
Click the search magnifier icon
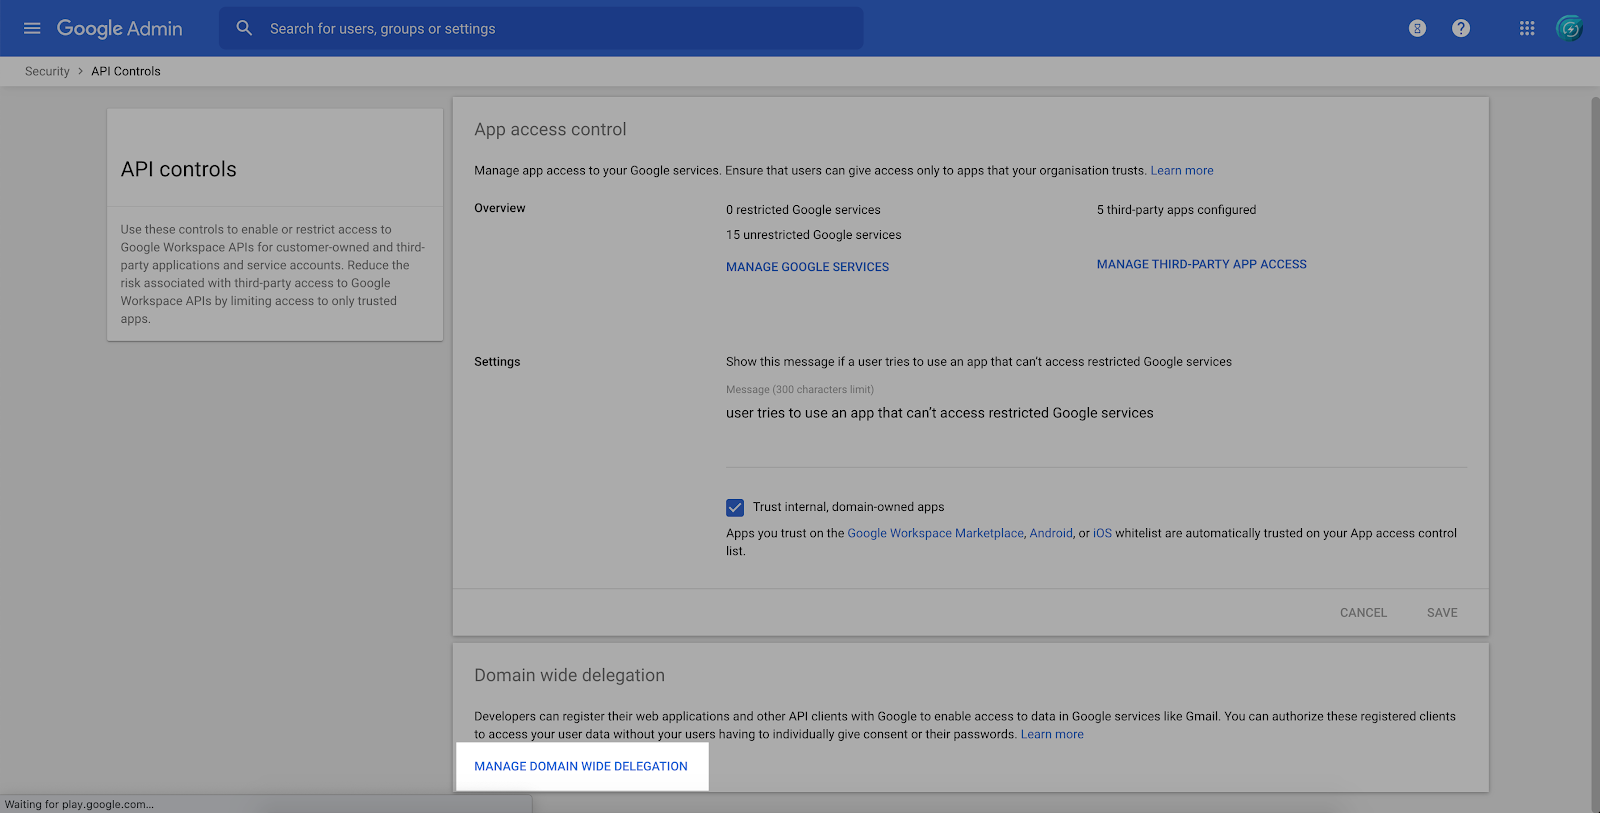pos(244,28)
